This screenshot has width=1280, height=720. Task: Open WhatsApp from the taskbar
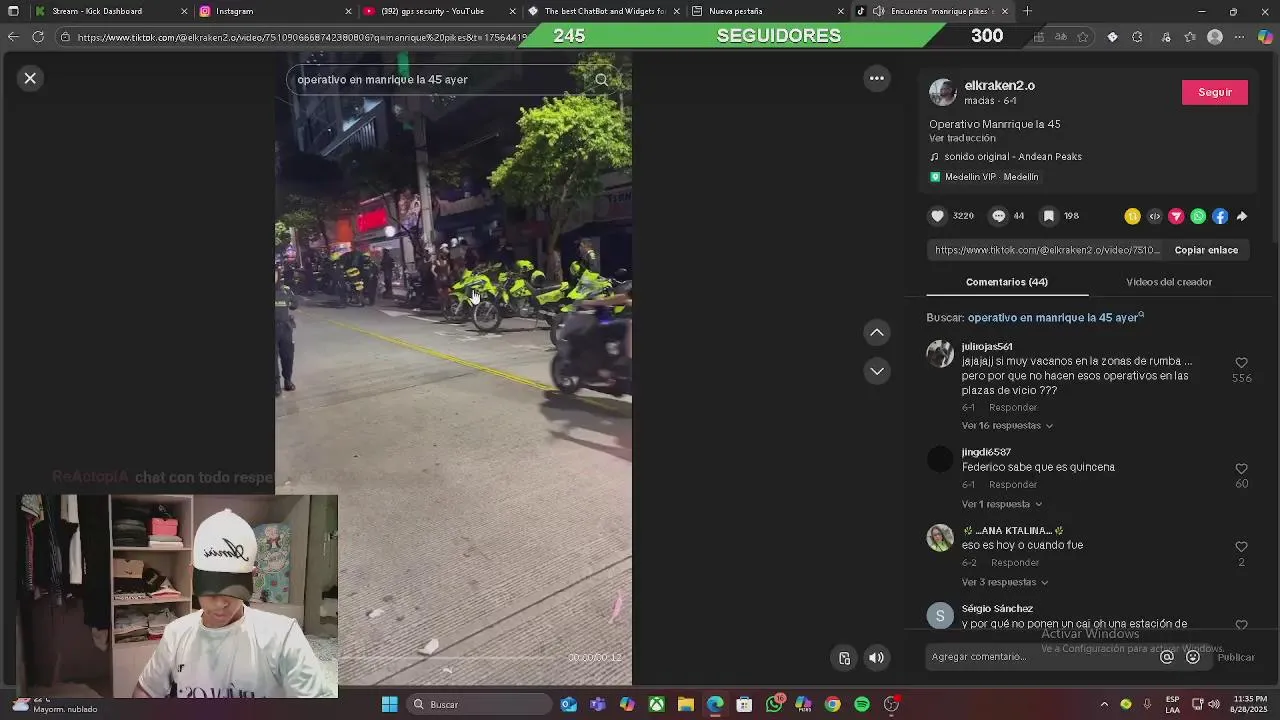pyautogui.click(x=774, y=705)
